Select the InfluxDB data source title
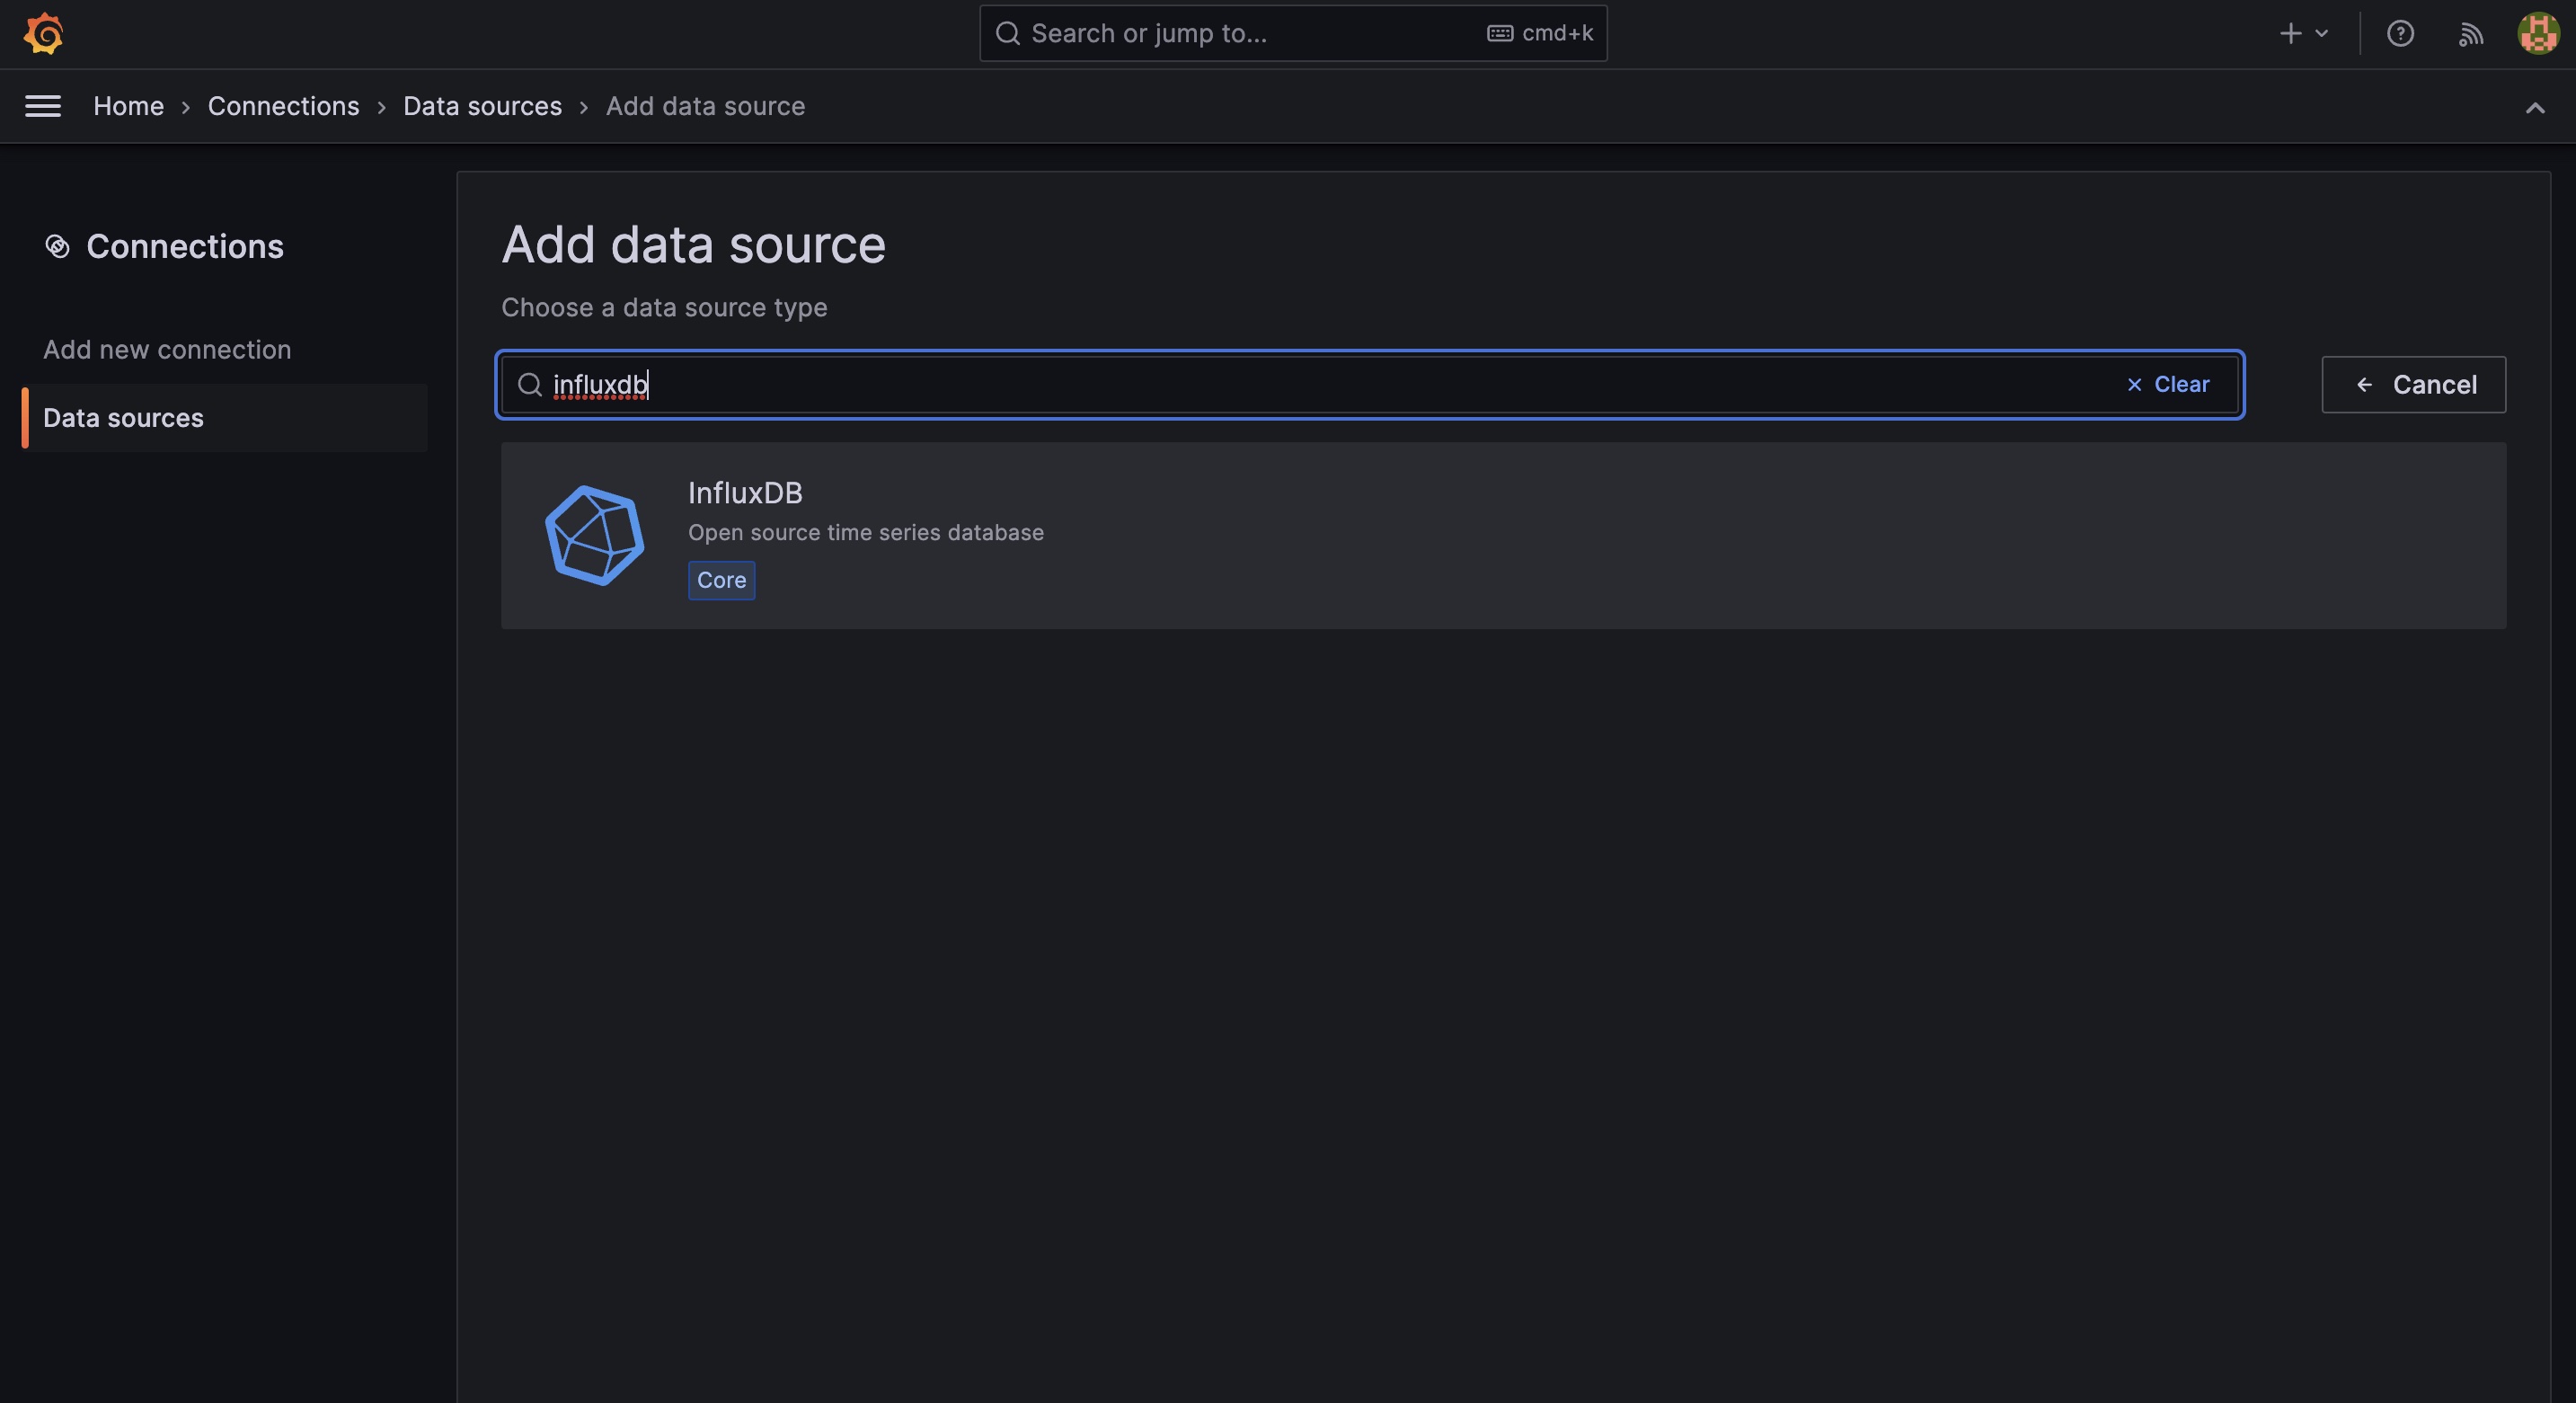This screenshot has width=2576, height=1403. [x=745, y=492]
